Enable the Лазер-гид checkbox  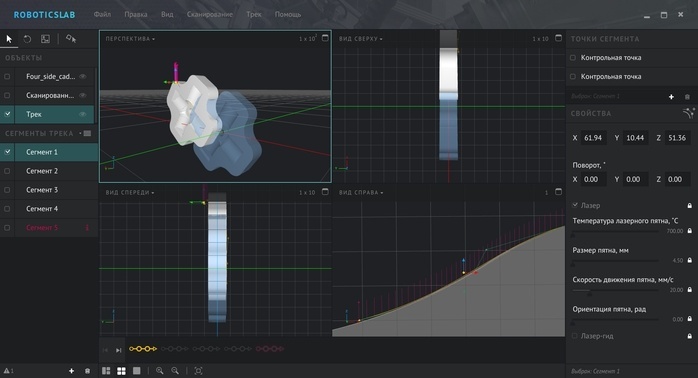(575, 336)
